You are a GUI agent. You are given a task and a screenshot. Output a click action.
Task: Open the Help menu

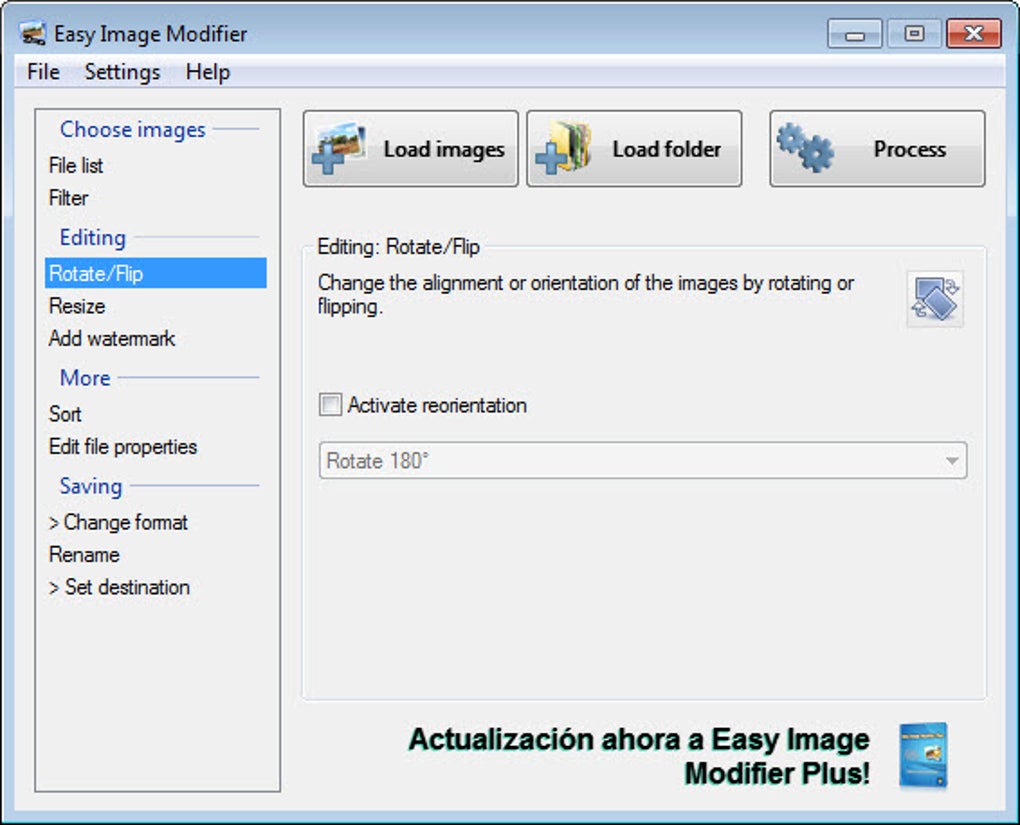(208, 72)
